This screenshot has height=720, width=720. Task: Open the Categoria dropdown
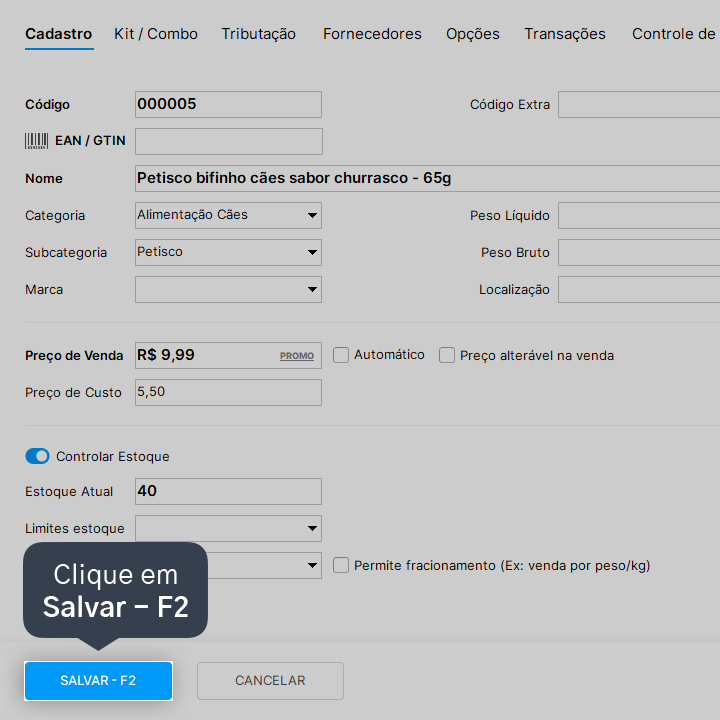tap(228, 215)
